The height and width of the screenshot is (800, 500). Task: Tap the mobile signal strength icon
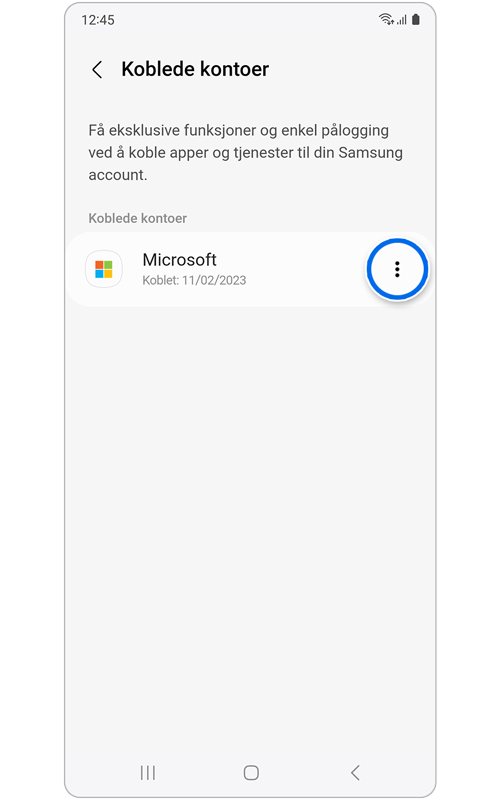(402, 19)
